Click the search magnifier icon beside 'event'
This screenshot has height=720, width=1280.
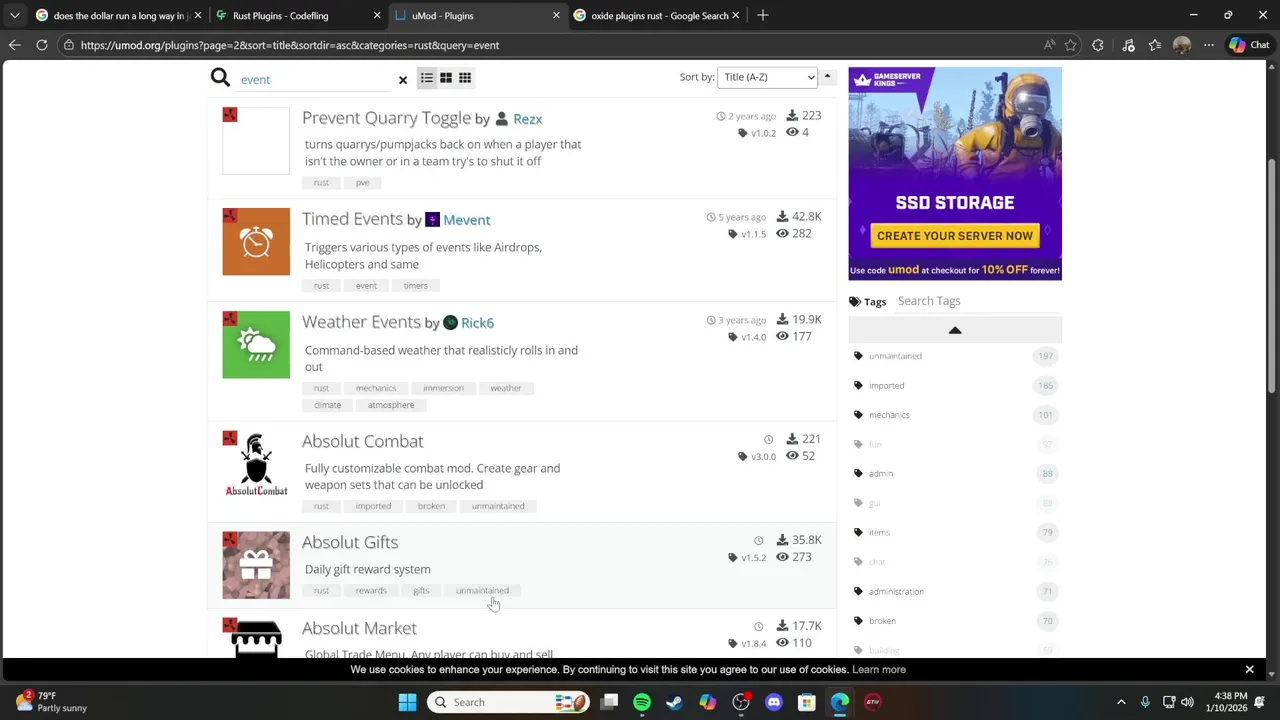click(220, 78)
